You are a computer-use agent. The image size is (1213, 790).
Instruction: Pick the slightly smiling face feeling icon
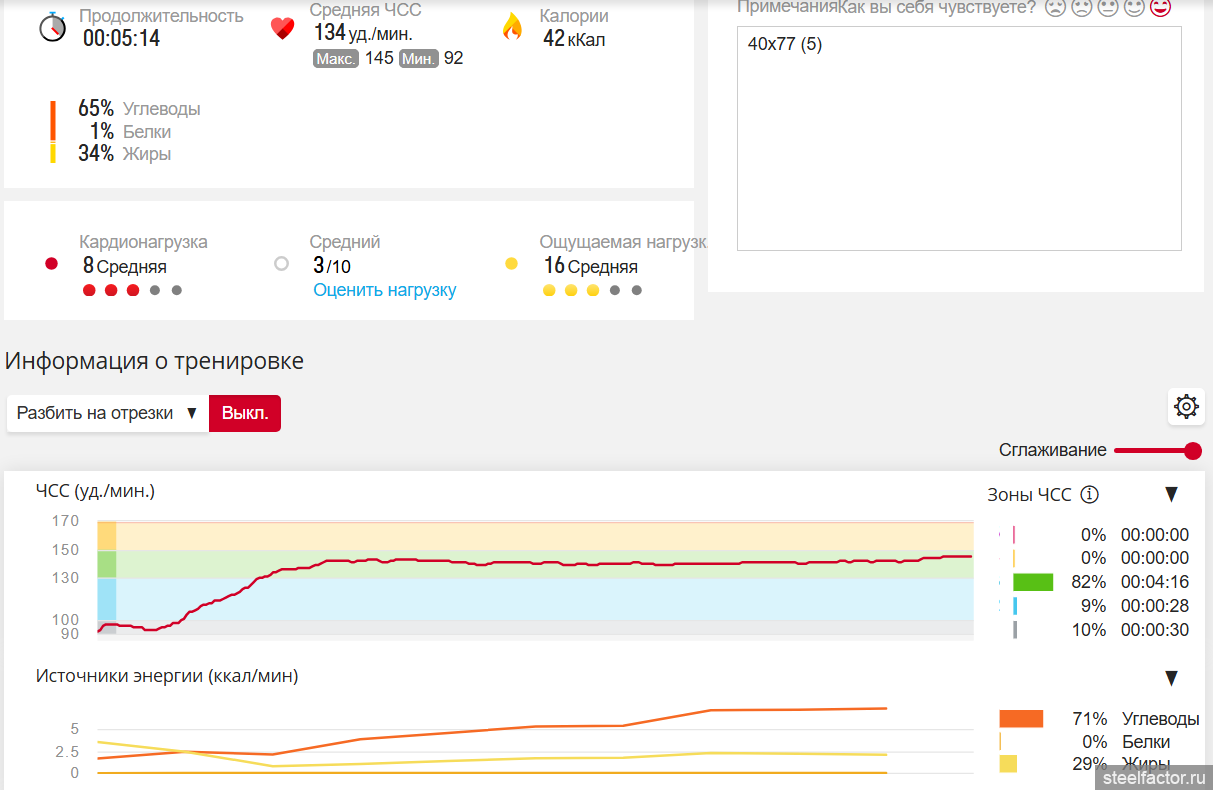(x=1133, y=8)
